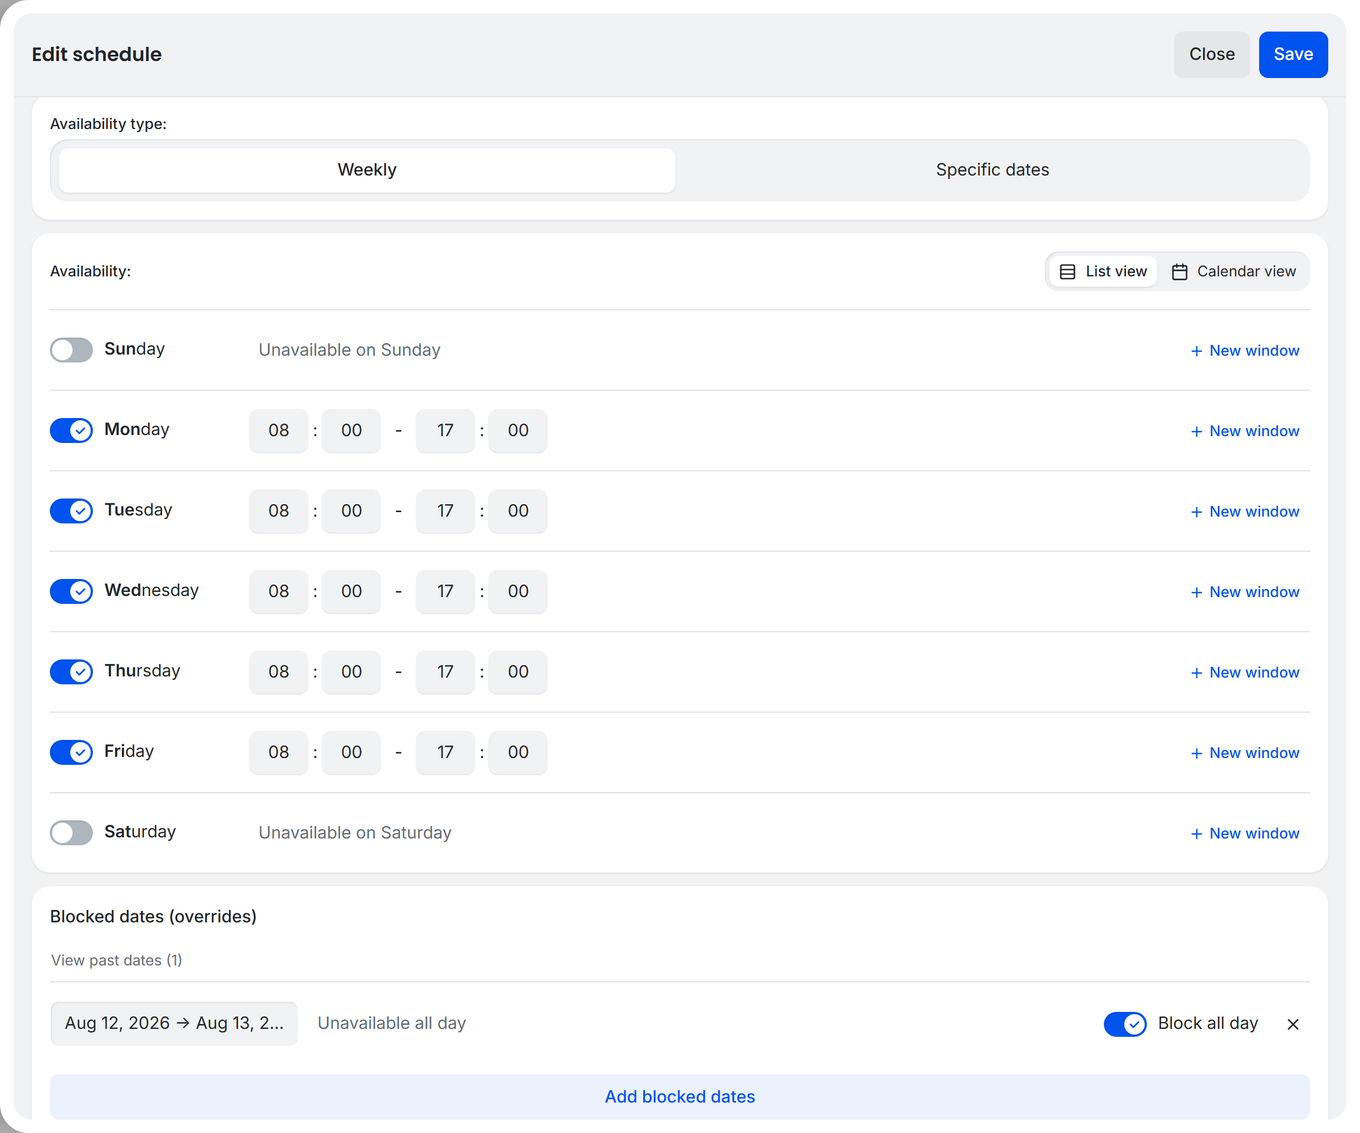Edit Wednesday end minutes field
The width and height of the screenshot is (1360, 1133).
tap(518, 592)
